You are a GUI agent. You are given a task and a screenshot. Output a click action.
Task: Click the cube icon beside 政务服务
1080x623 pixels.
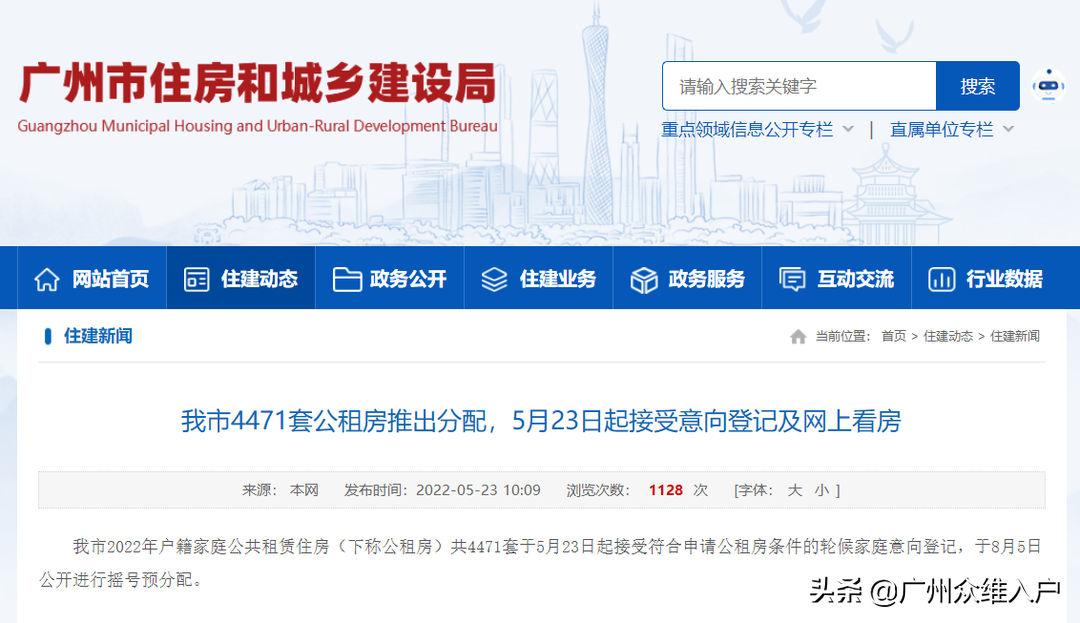[x=644, y=280]
